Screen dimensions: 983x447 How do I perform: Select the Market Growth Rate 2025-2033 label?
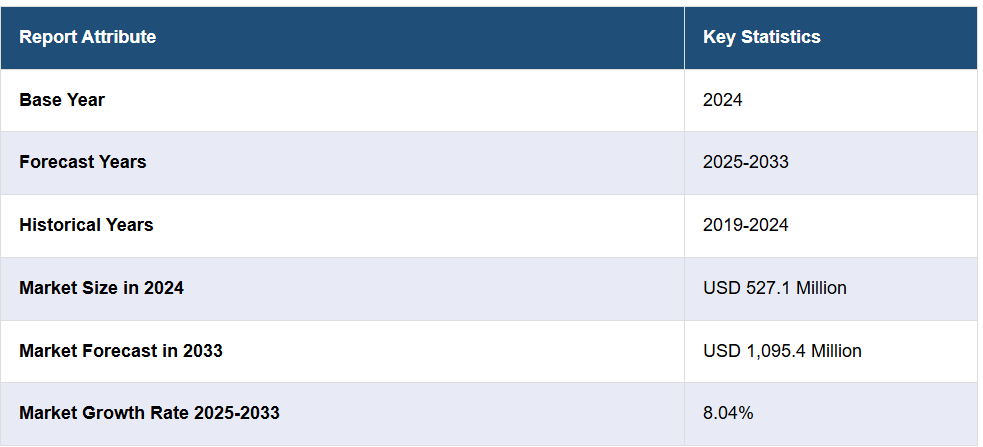pyautogui.click(x=149, y=413)
